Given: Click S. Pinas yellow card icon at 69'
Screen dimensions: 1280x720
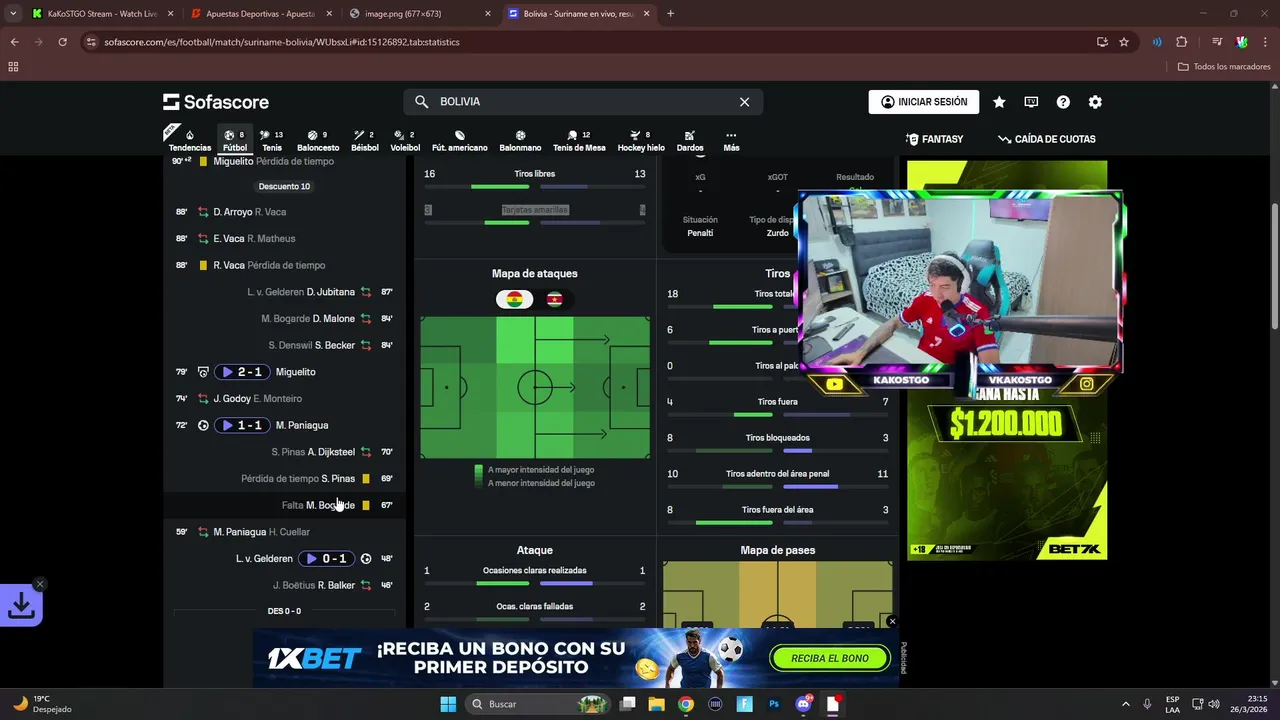Looking at the screenshot, I should (x=366, y=479).
